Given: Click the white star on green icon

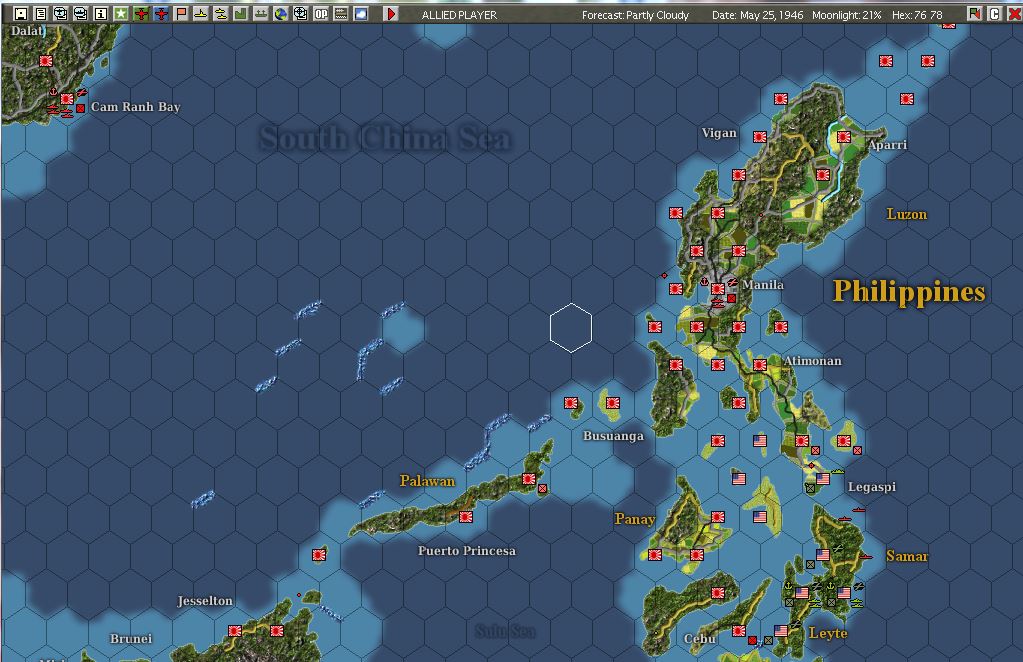Looking at the screenshot, I should click(121, 14).
